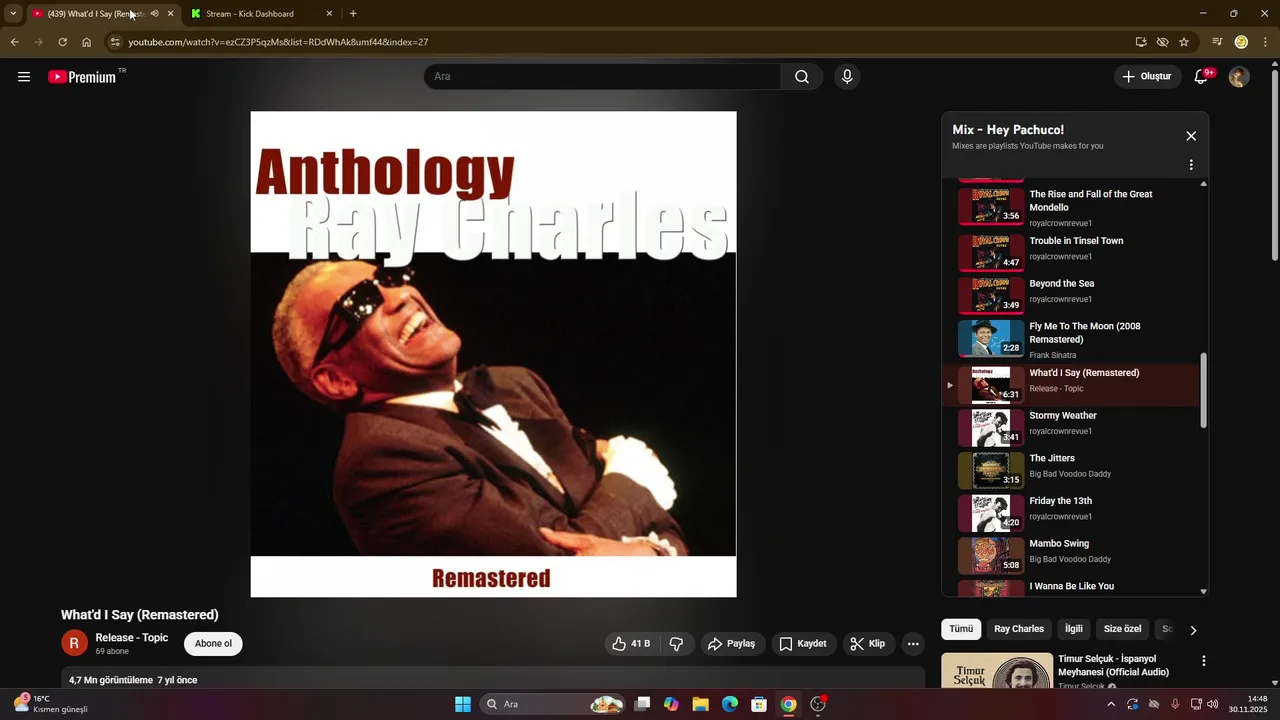Viewport: 1280px width, 720px height.
Task: Play Fly Me To The Moon by Frank Sinatra
Action: click(x=1072, y=339)
